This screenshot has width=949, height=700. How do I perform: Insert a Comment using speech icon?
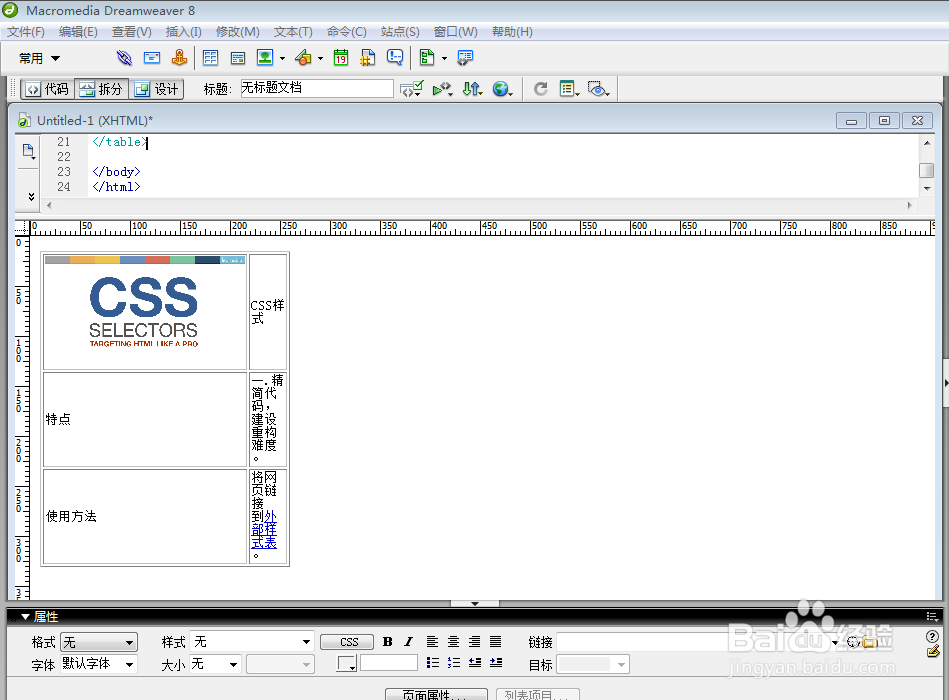[395, 57]
